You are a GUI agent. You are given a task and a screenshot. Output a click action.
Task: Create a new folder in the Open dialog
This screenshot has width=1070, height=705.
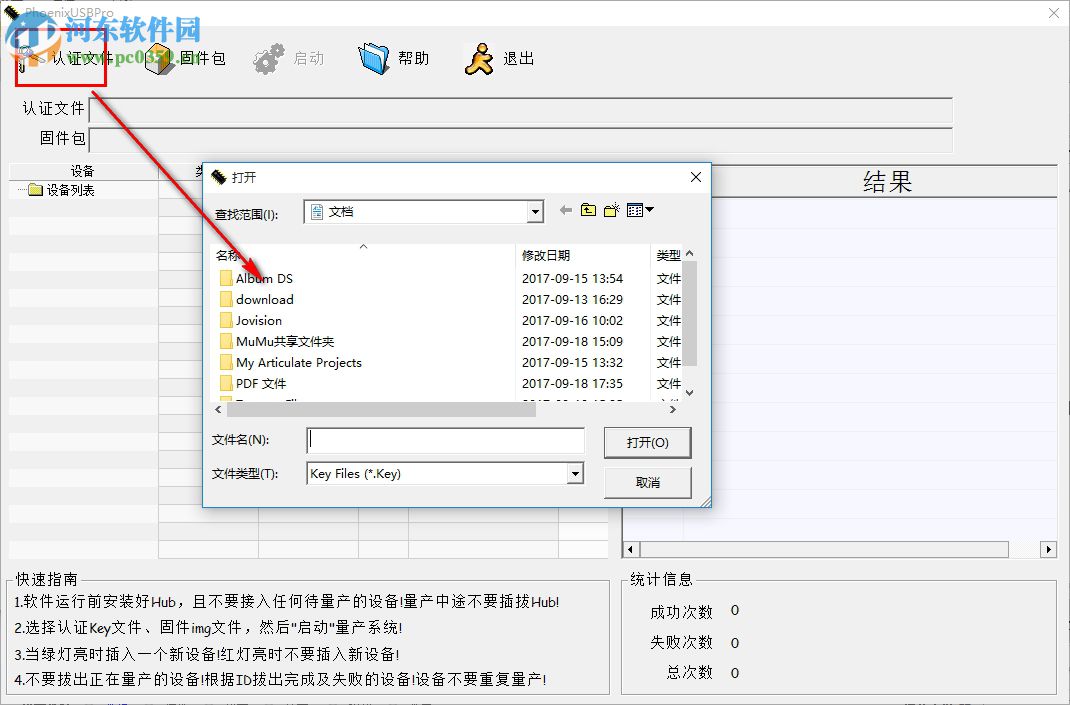(611, 210)
